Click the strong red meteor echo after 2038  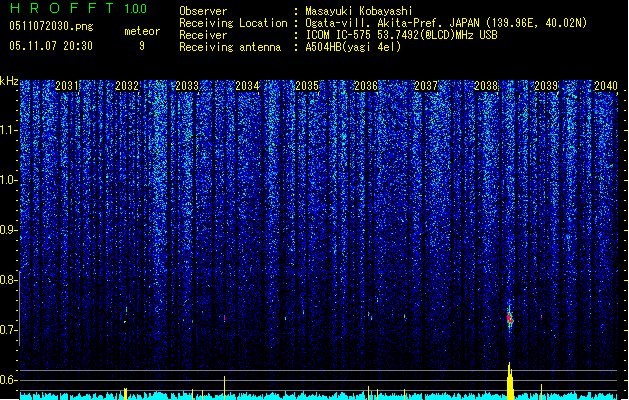(x=510, y=319)
